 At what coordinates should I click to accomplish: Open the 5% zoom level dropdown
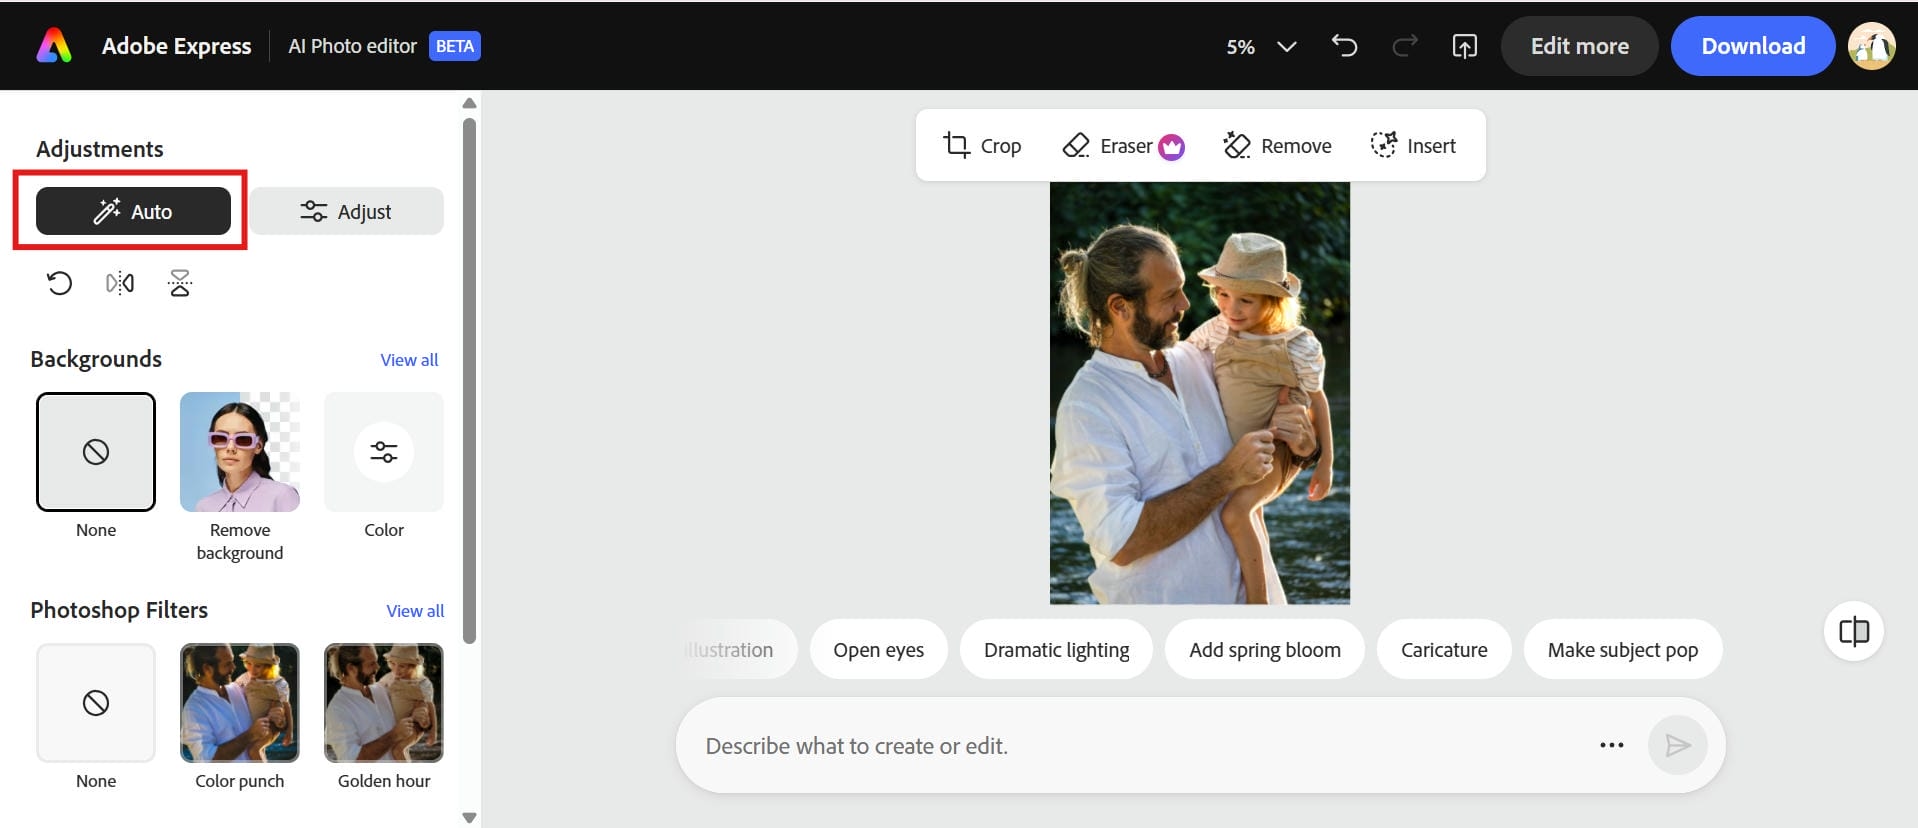click(1261, 47)
